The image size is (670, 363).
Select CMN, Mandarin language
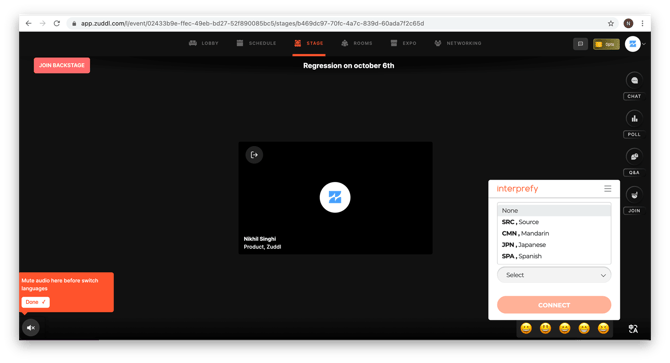click(x=554, y=233)
